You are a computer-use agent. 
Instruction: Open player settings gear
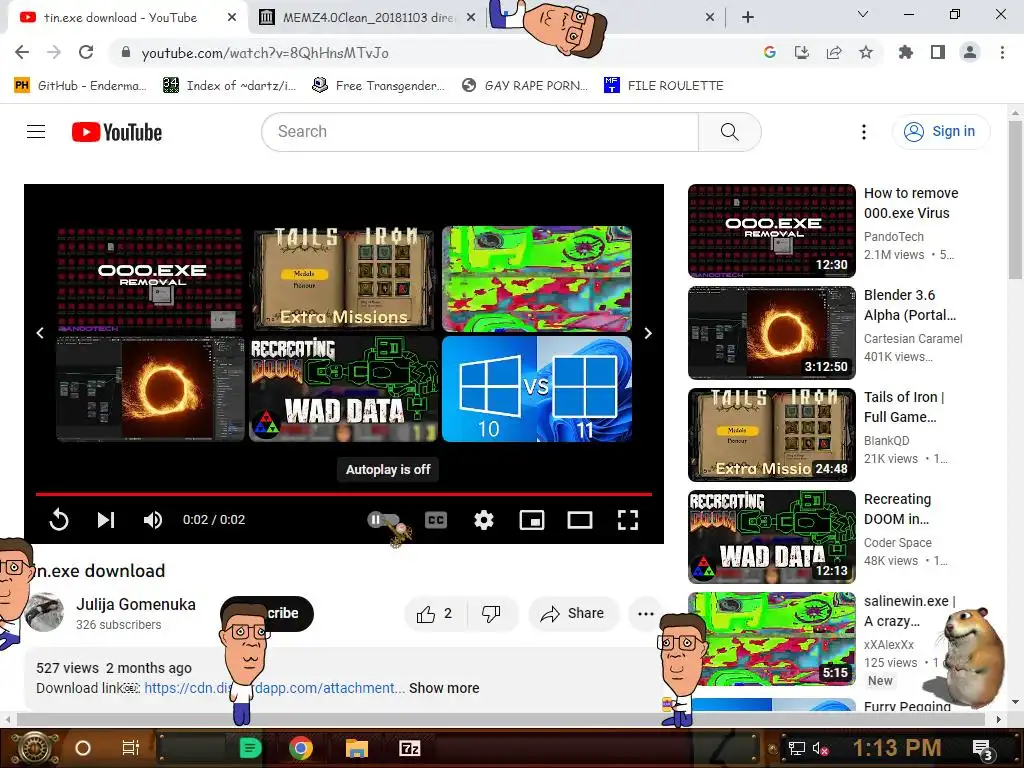pyautogui.click(x=484, y=520)
